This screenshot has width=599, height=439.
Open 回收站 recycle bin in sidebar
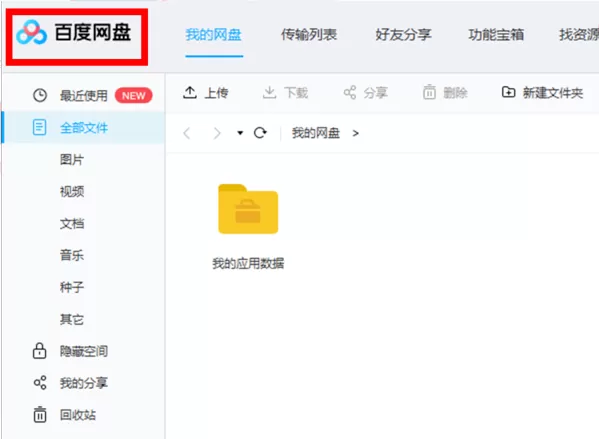click(x=78, y=415)
